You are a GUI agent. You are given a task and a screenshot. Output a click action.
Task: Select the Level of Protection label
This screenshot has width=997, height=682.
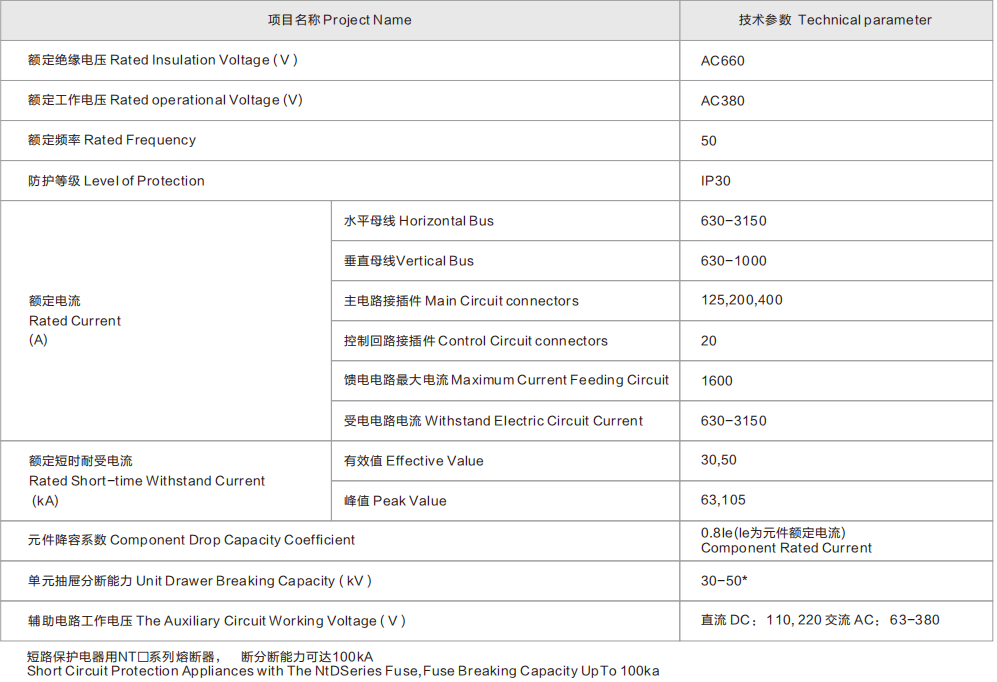point(116,181)
